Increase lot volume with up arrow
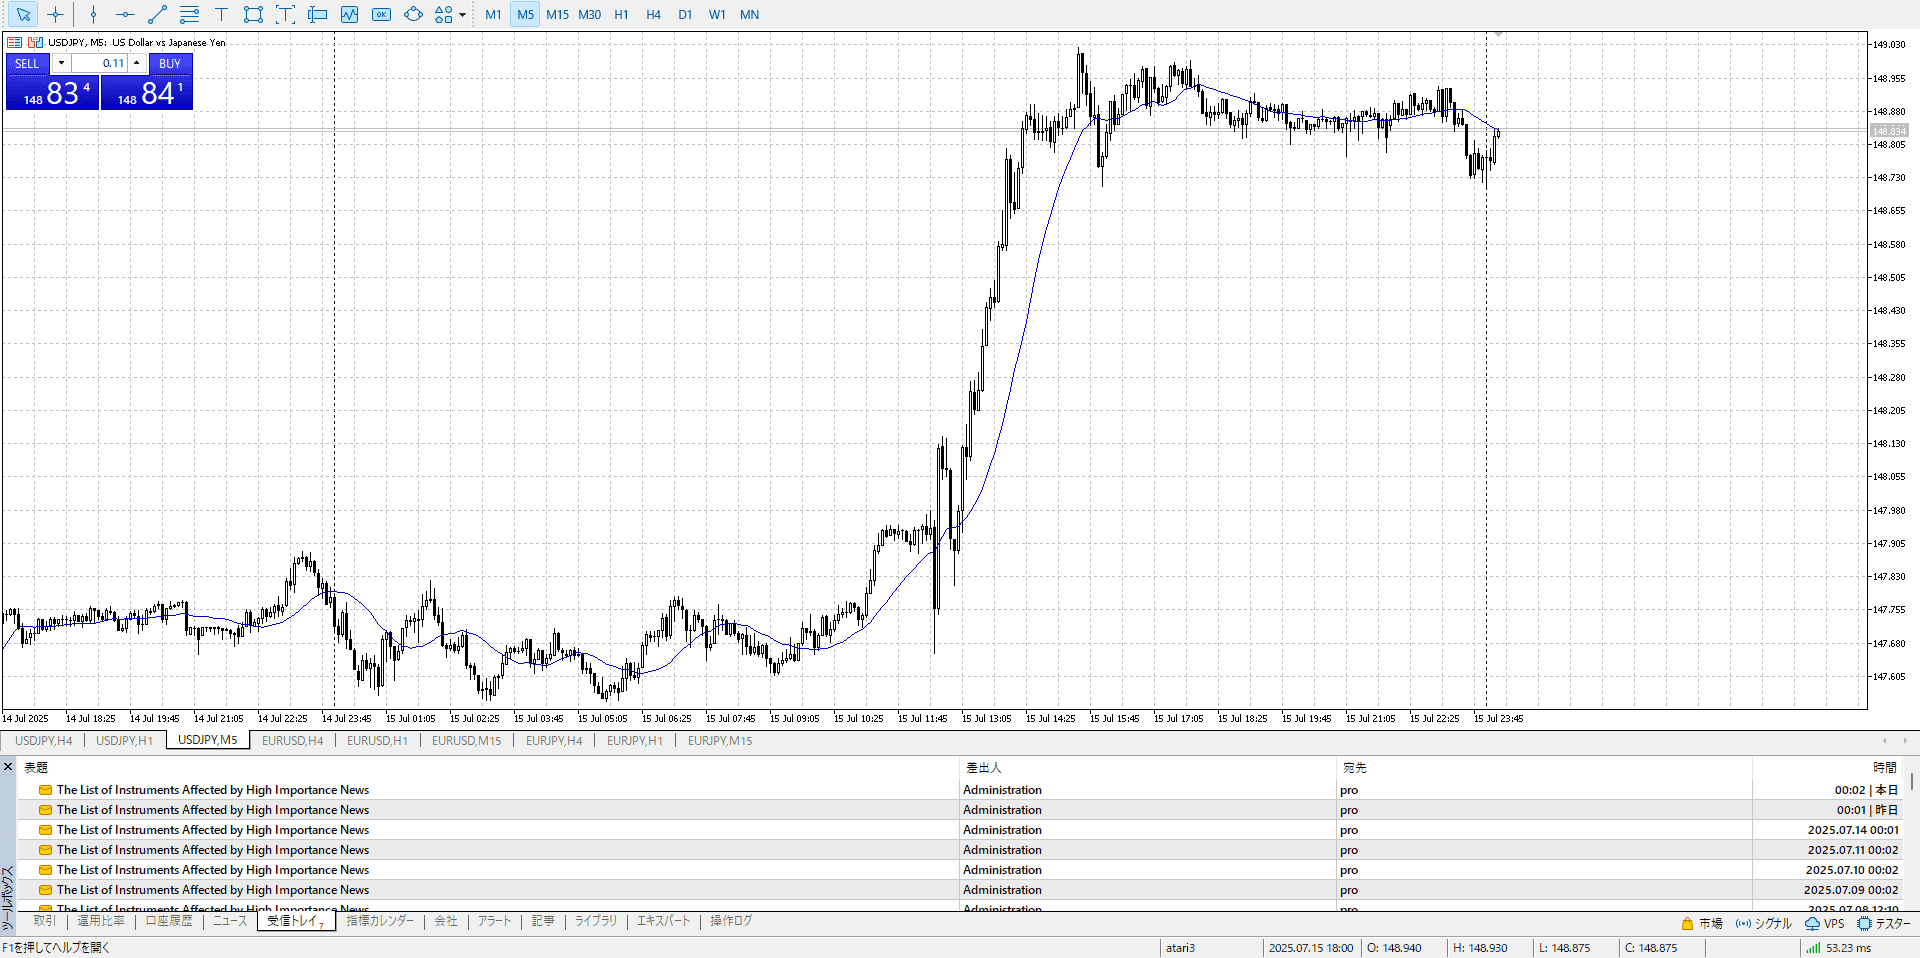Image resolution: width=1920 pixels, height=958 pixels. pyautogui.click(x=137, y=63)
